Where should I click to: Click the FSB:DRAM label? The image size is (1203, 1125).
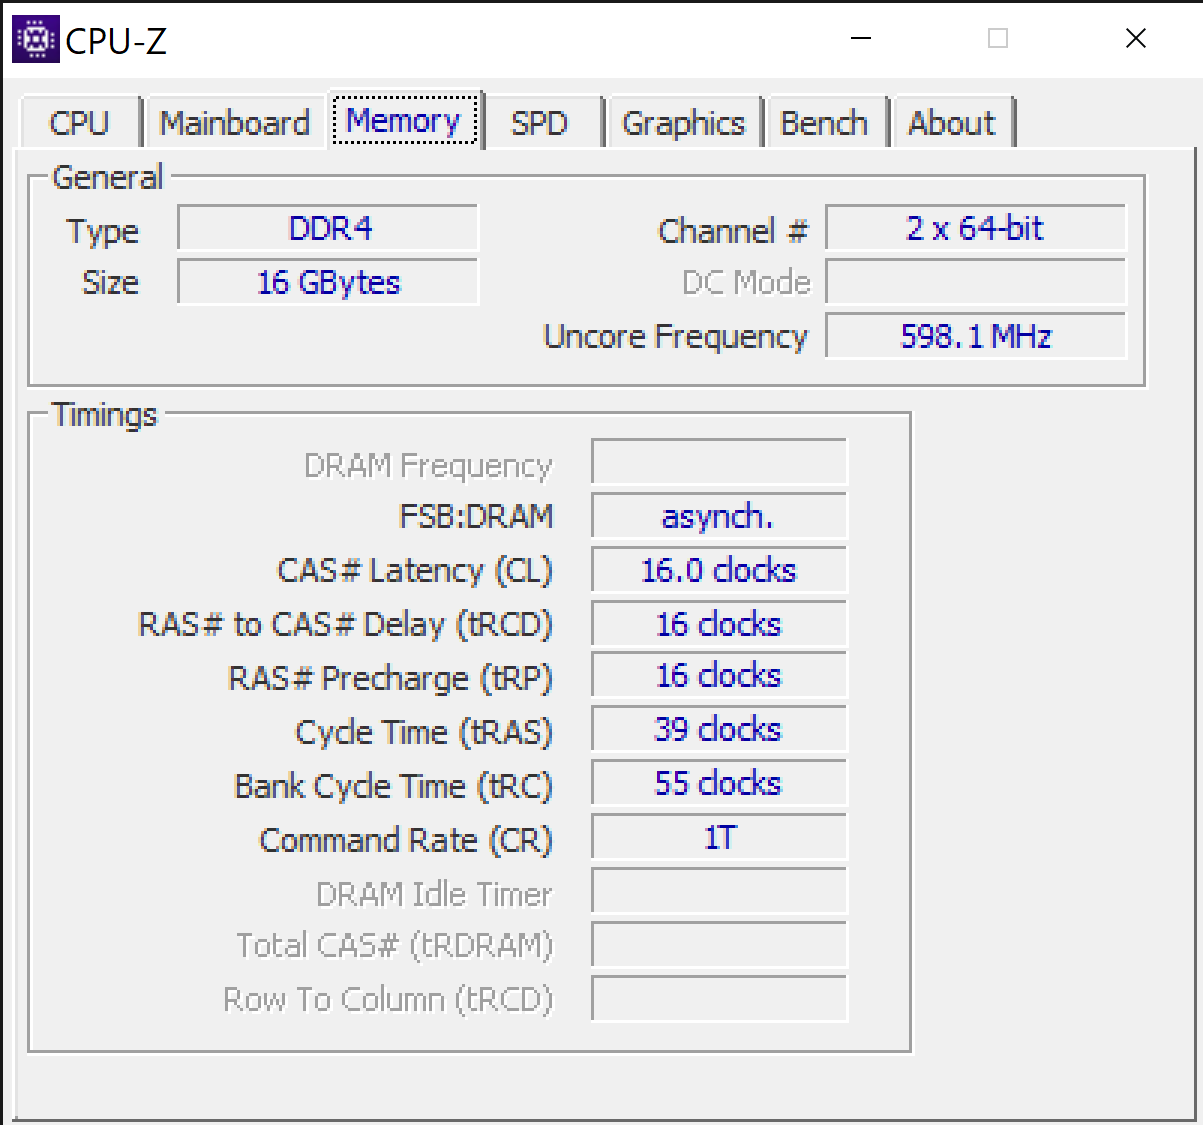476,517
